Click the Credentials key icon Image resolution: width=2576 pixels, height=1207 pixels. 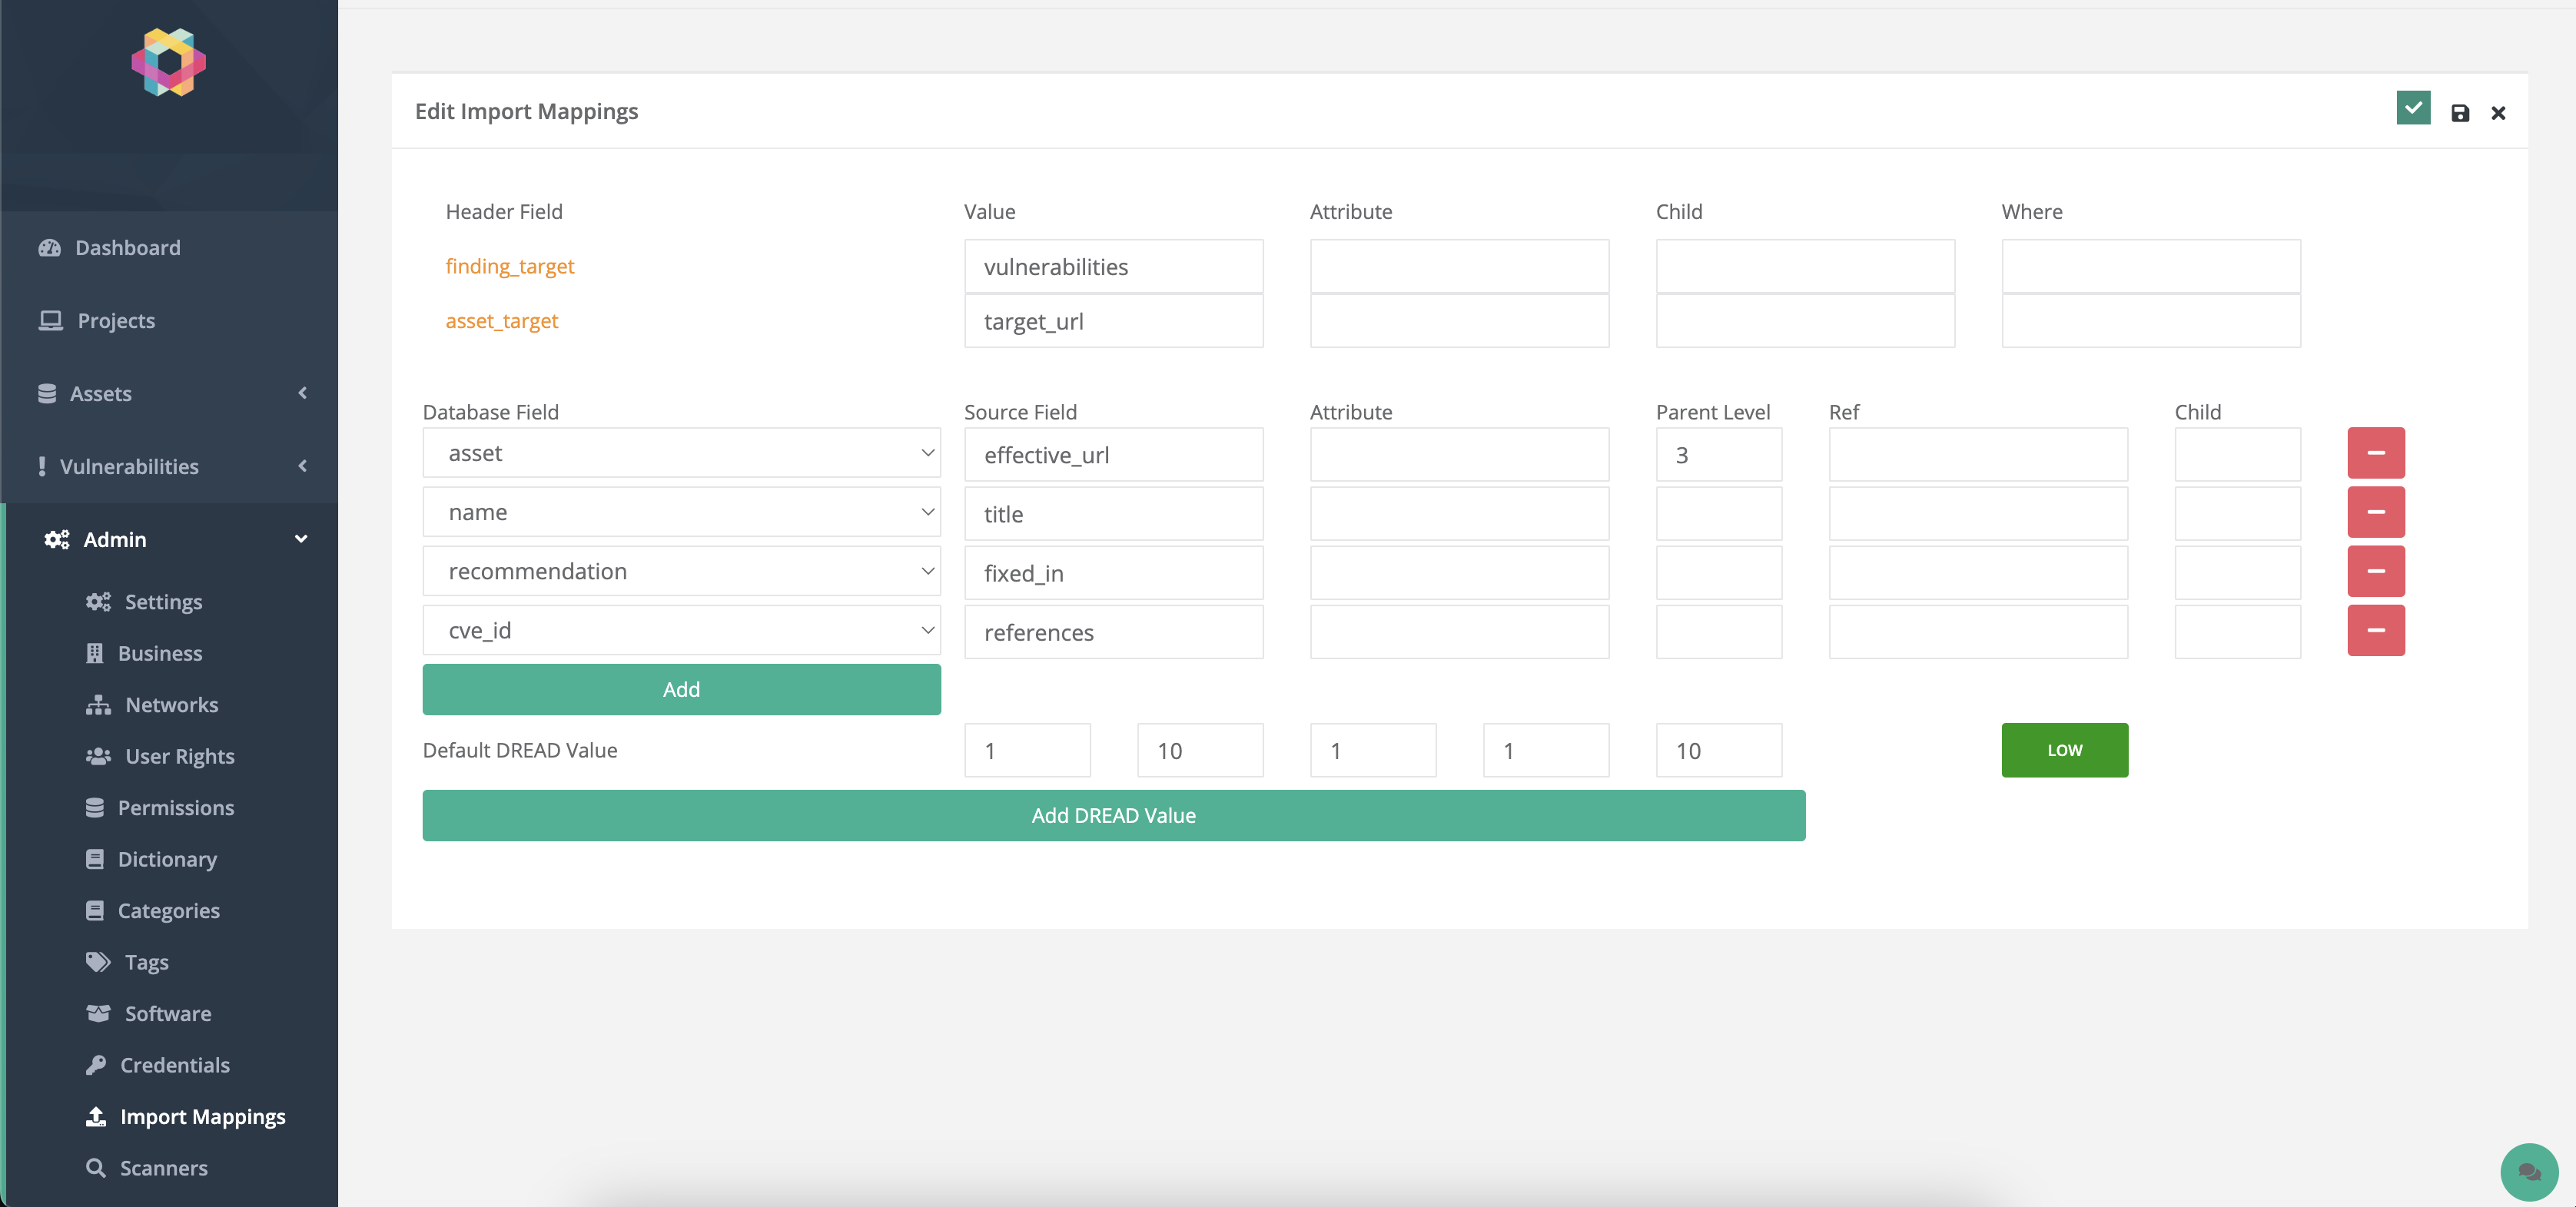click(x=96, y=1064)
